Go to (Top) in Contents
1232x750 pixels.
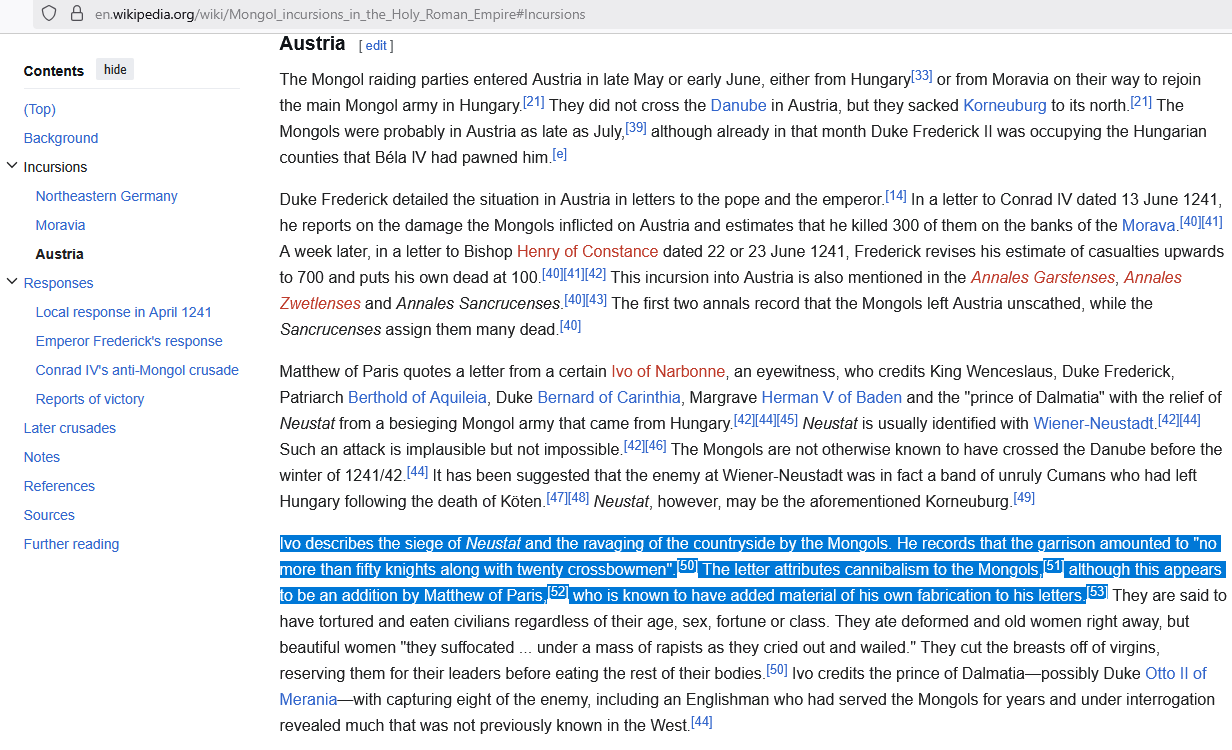point(40,109)
